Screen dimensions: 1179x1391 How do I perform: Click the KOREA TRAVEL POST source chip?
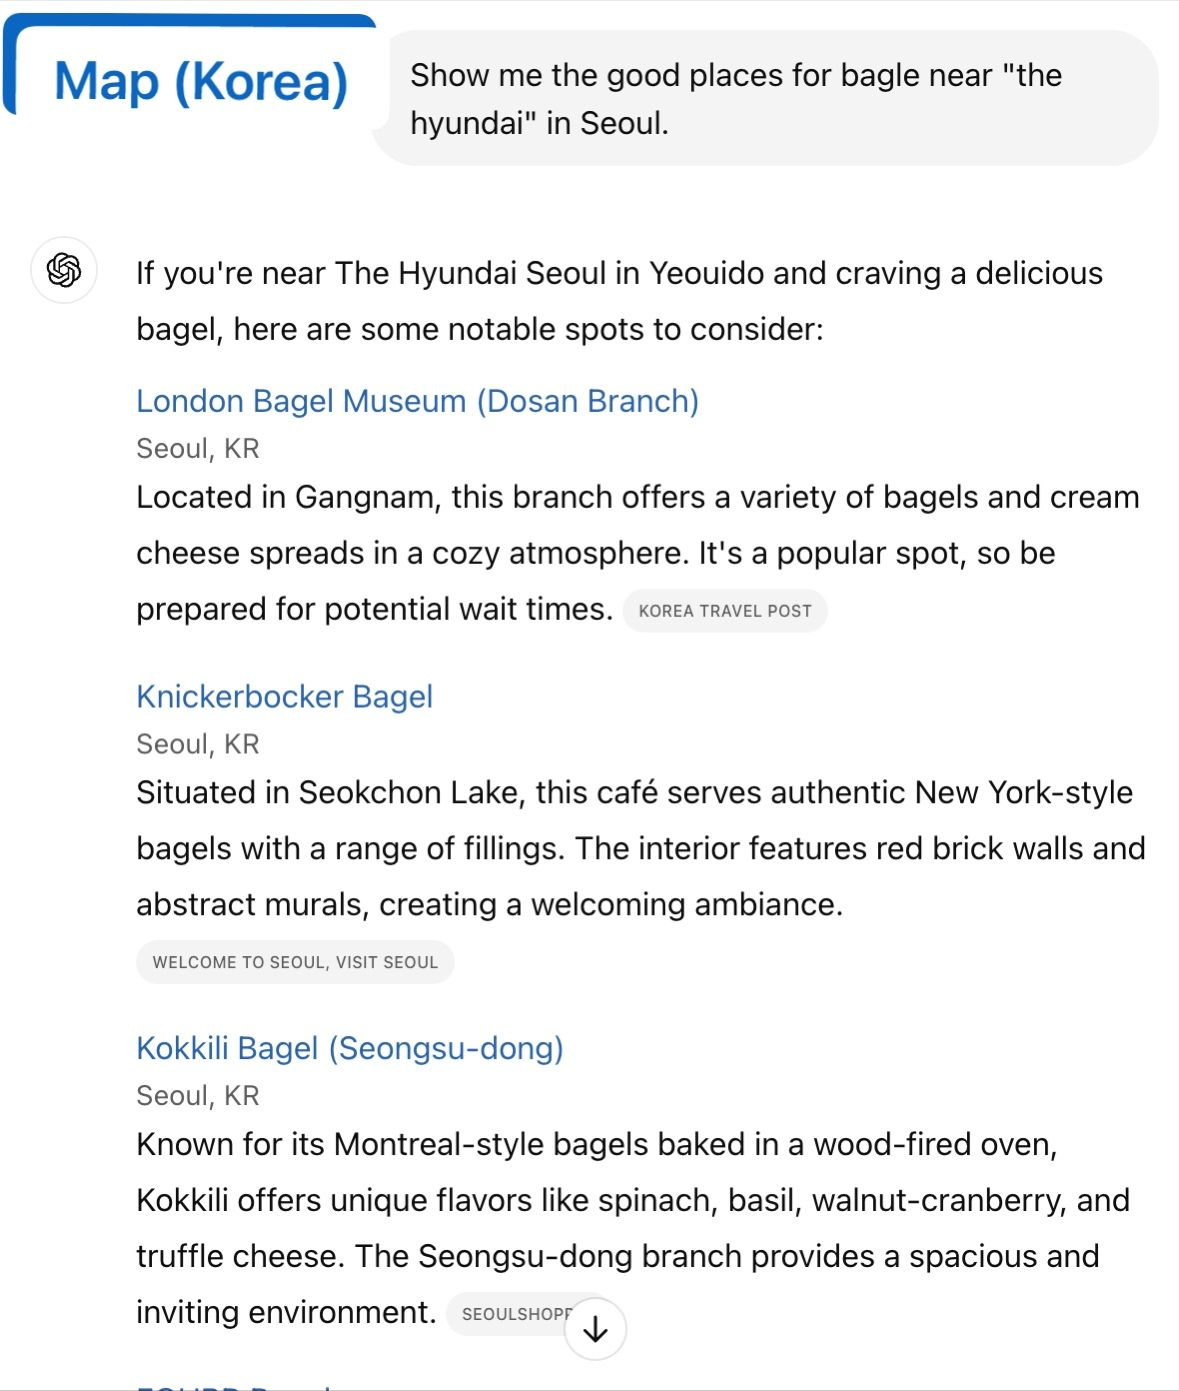coord(724,611)
